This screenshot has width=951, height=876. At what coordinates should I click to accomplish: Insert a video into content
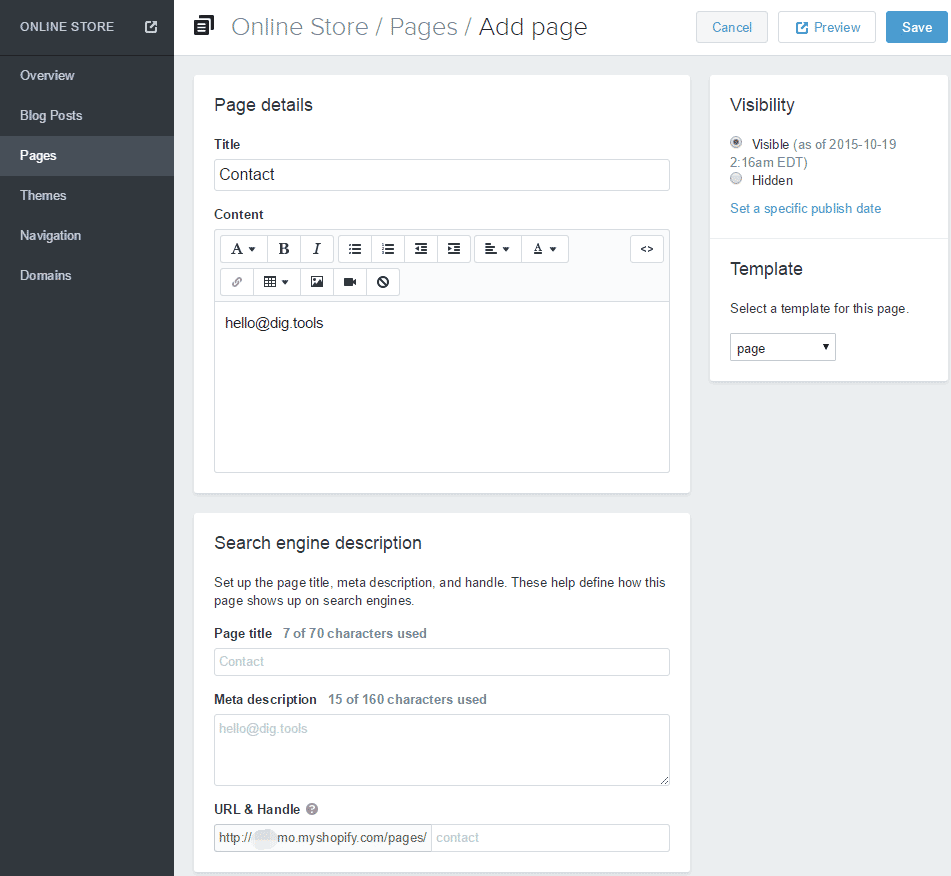[x=350, y=282]
